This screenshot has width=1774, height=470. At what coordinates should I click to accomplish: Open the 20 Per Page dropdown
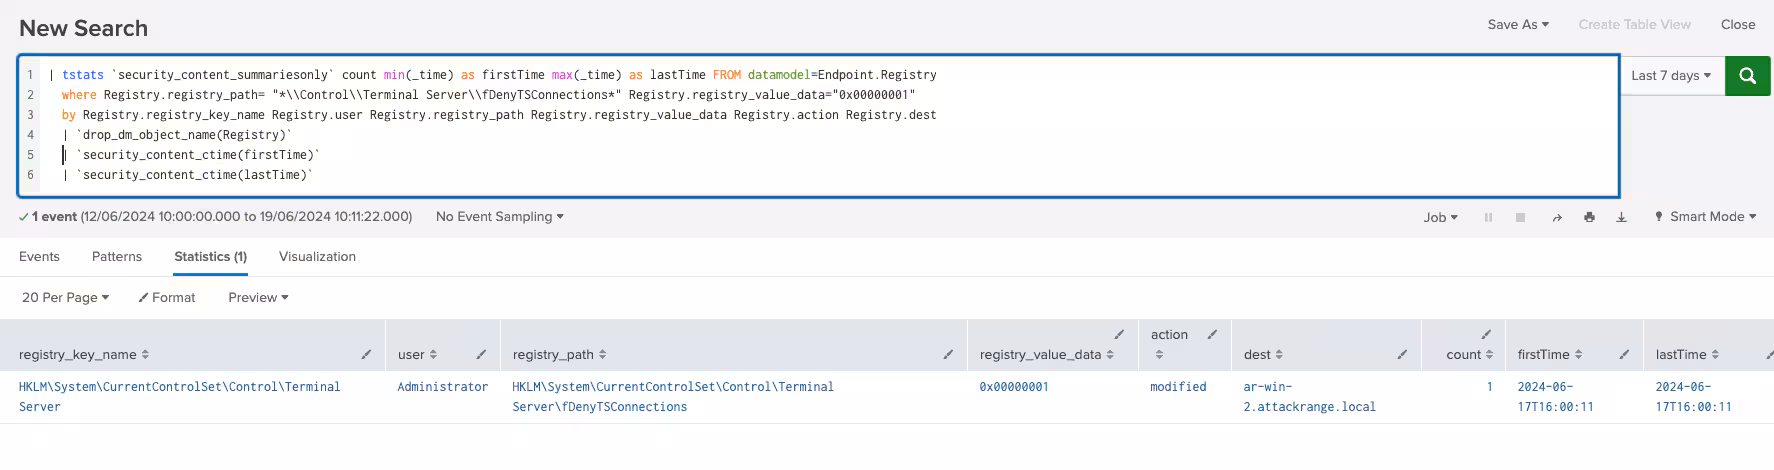tap(65, 298)
